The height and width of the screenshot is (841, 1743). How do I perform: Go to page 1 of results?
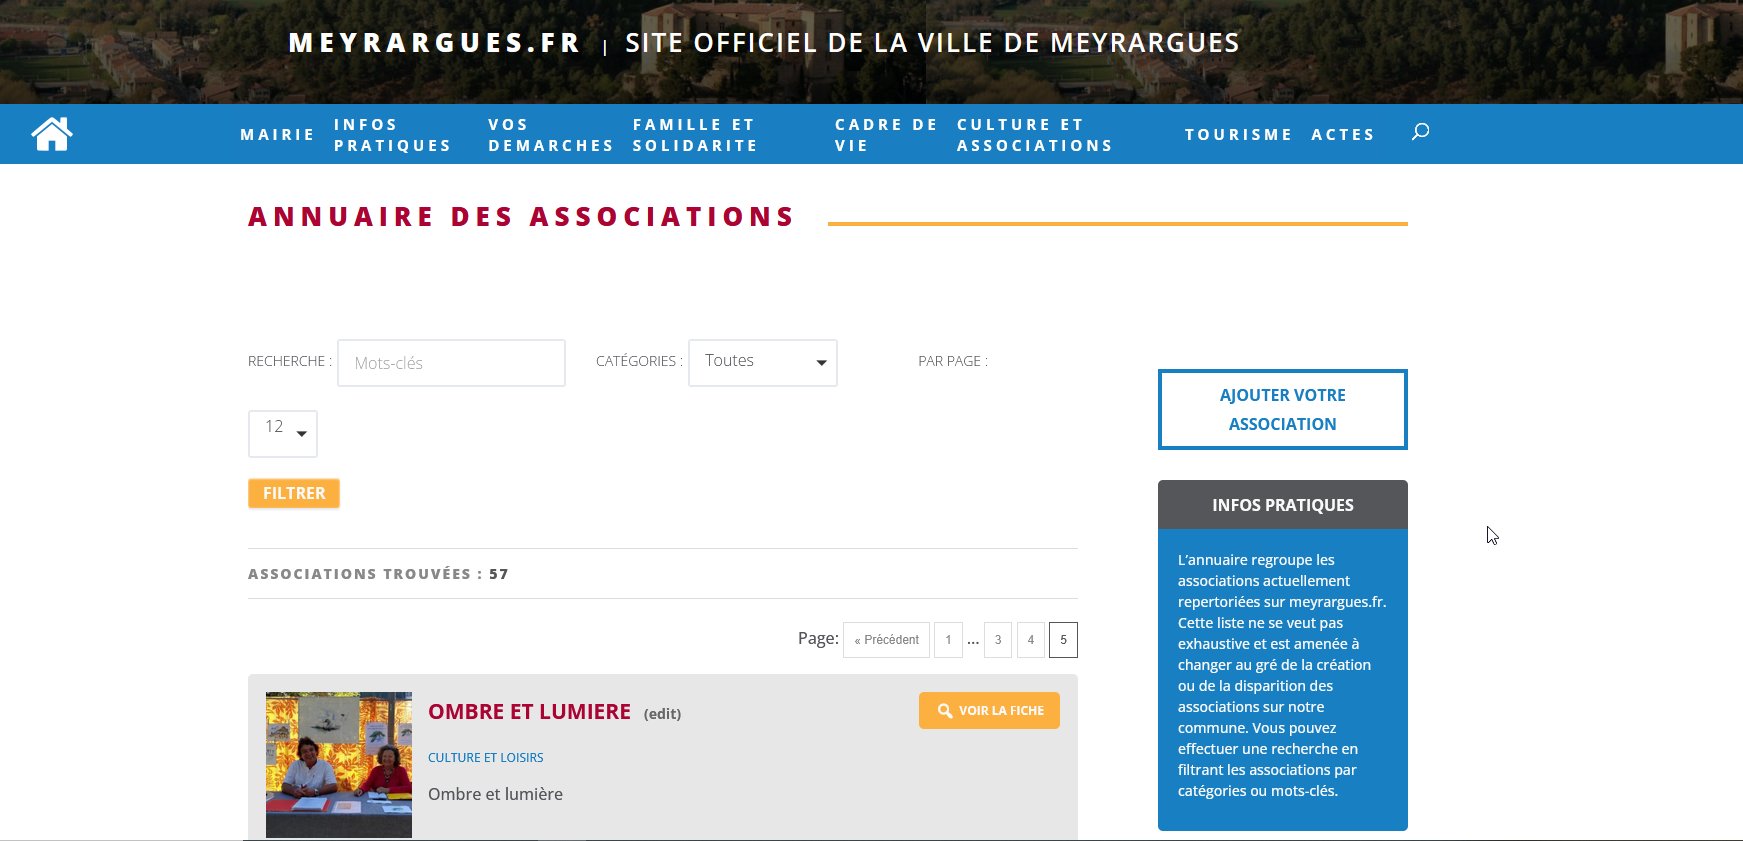click(948, 640)
